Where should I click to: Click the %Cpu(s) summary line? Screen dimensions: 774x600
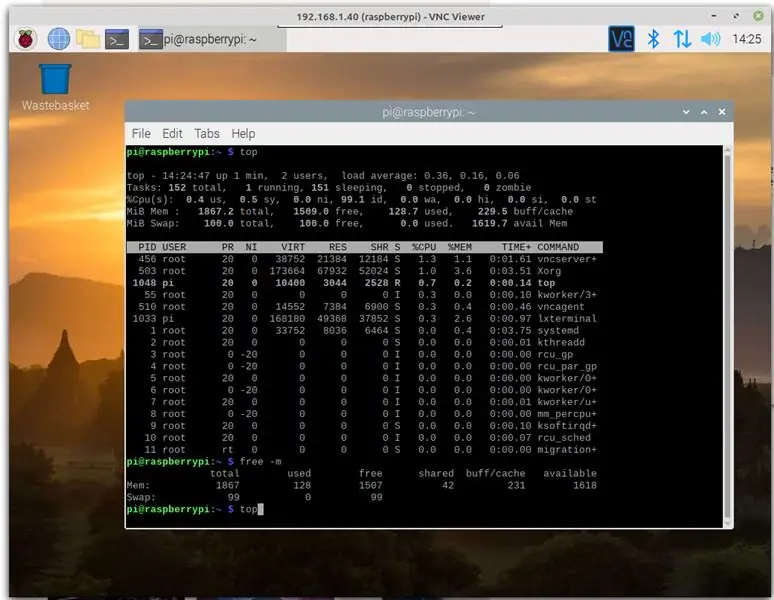coord(361,200)
